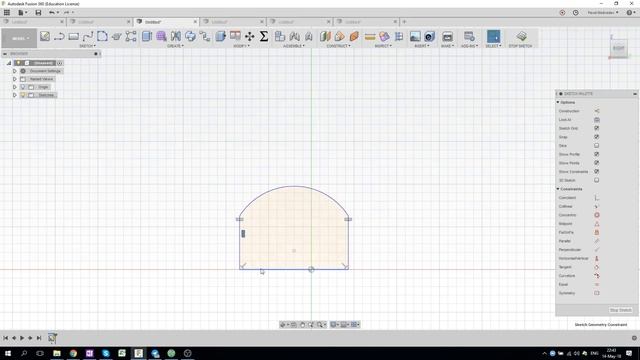Toggle the Show Profile checkbox
The width and height of the screenshot is (640, 360).
coord(596,154)
